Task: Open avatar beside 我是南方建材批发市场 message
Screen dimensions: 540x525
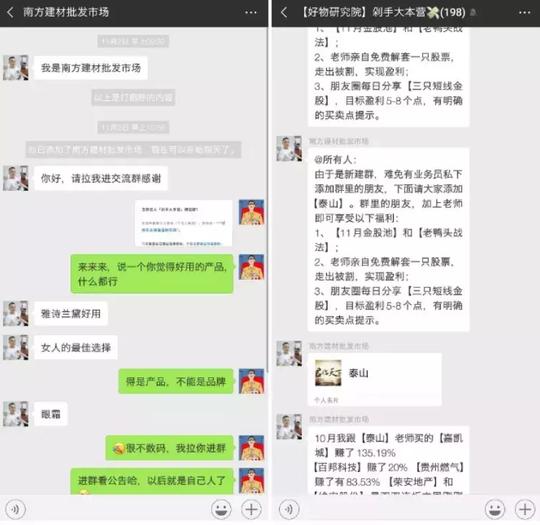Action: (15, 68)
